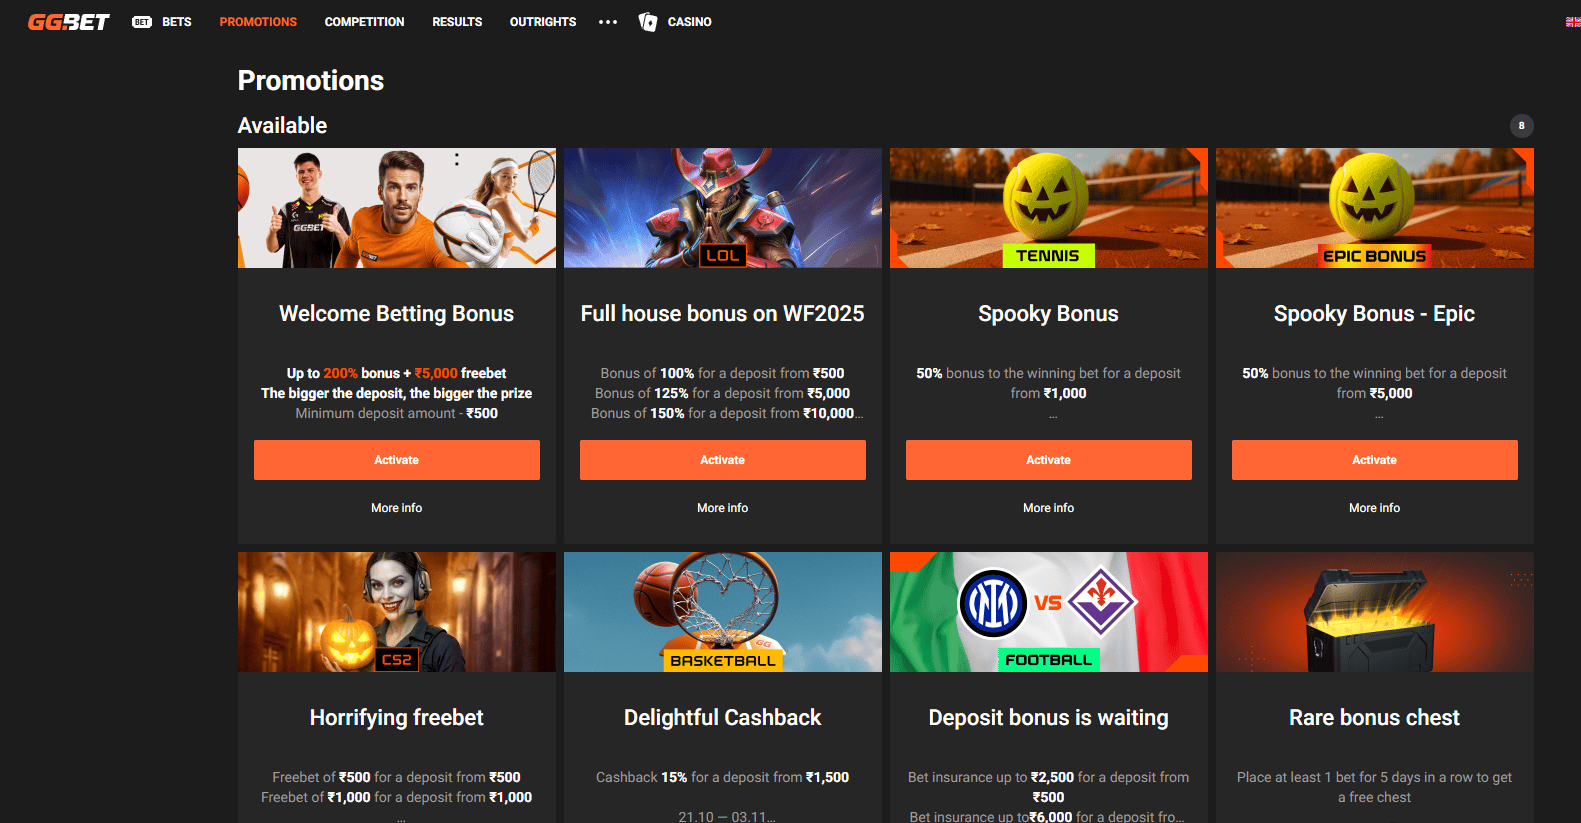Expand the three-dots more menu

[x=608, y=22]
